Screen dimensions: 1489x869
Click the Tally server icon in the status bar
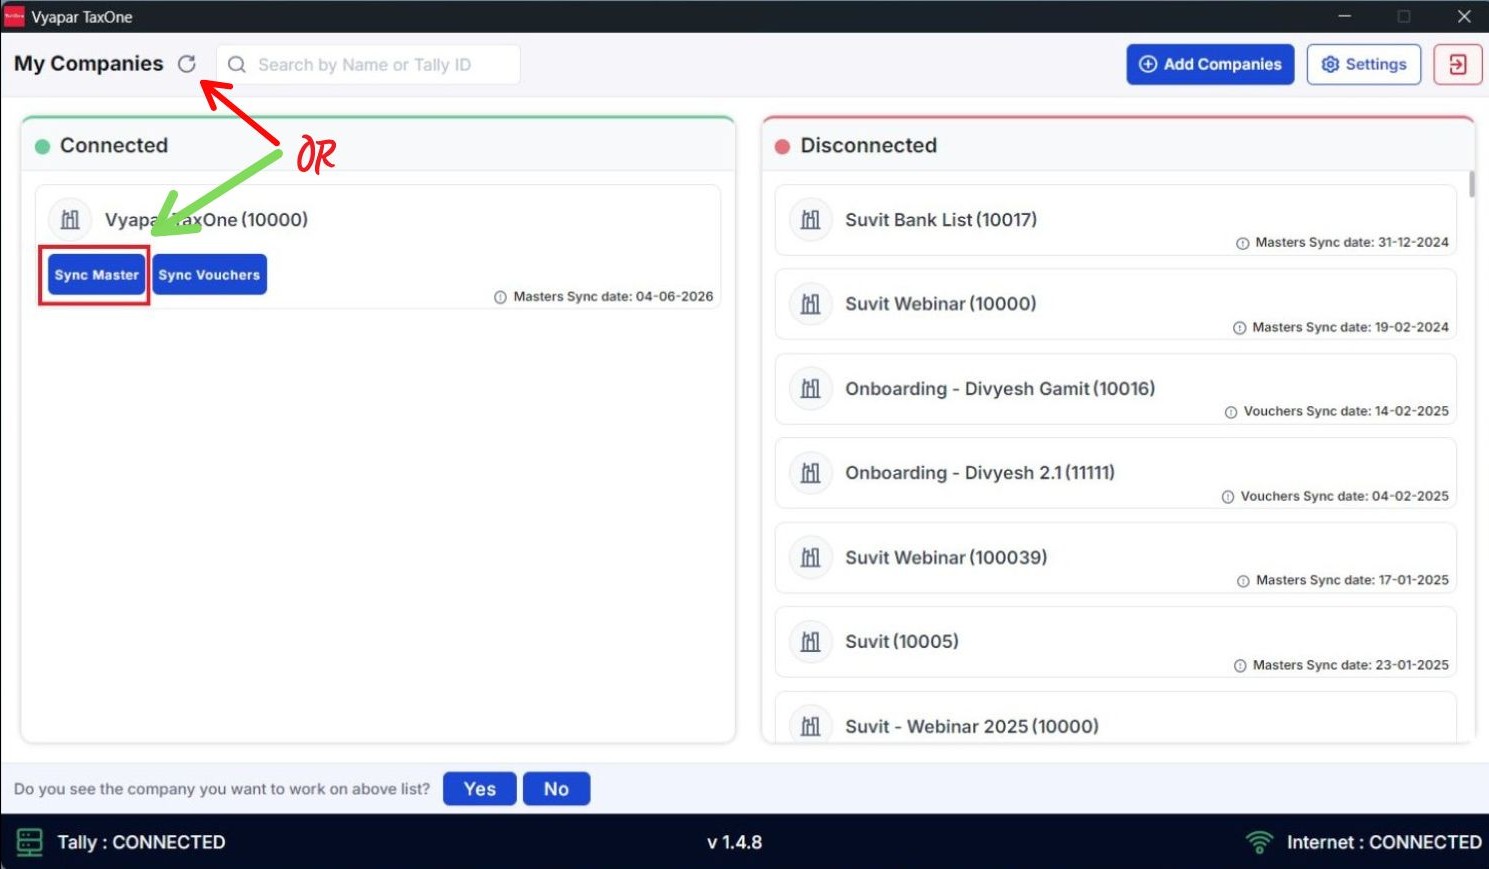tap(30, 842)
